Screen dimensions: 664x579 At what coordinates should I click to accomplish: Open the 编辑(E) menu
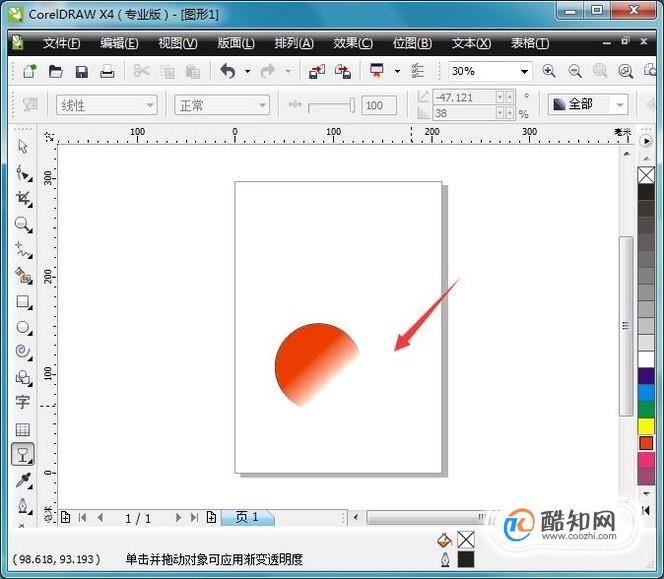[119, 43]
